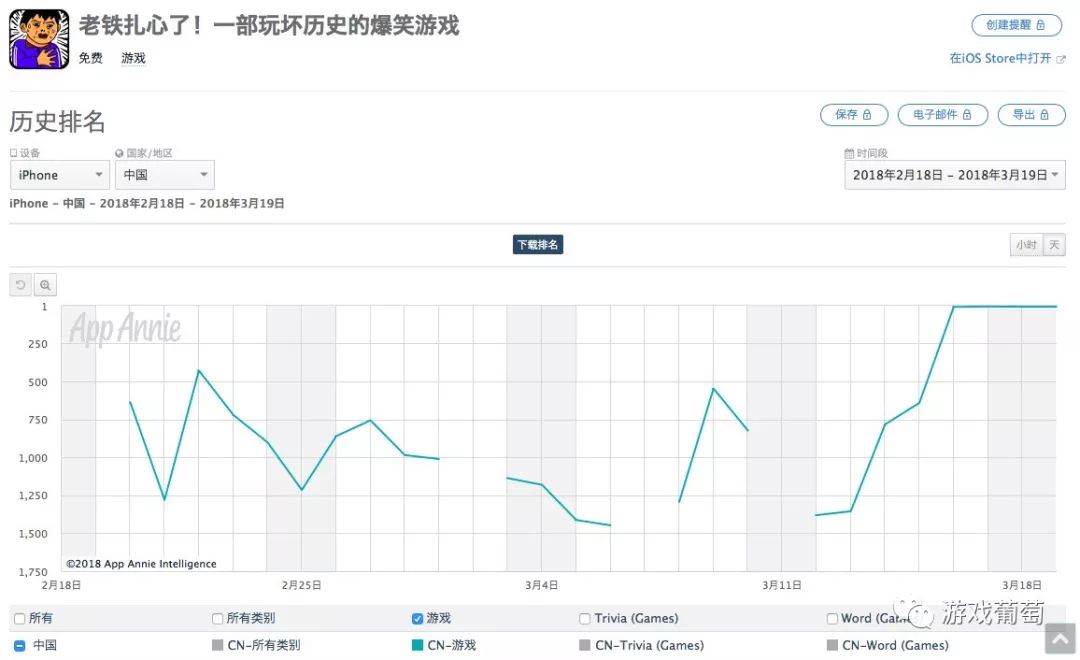Click the chart reset (undo) icon
Viewport: 1080px width, 660px height.
21,285
